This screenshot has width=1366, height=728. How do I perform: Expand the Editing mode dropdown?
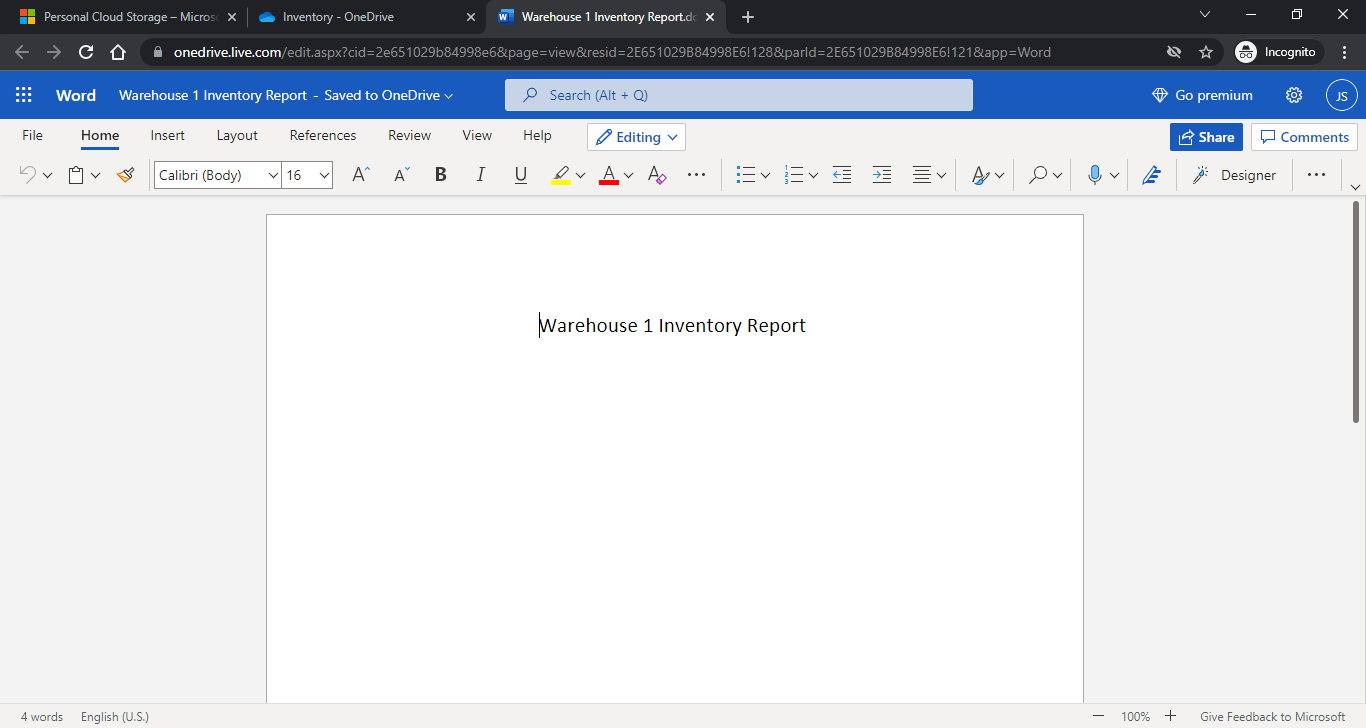pos(636,137)
